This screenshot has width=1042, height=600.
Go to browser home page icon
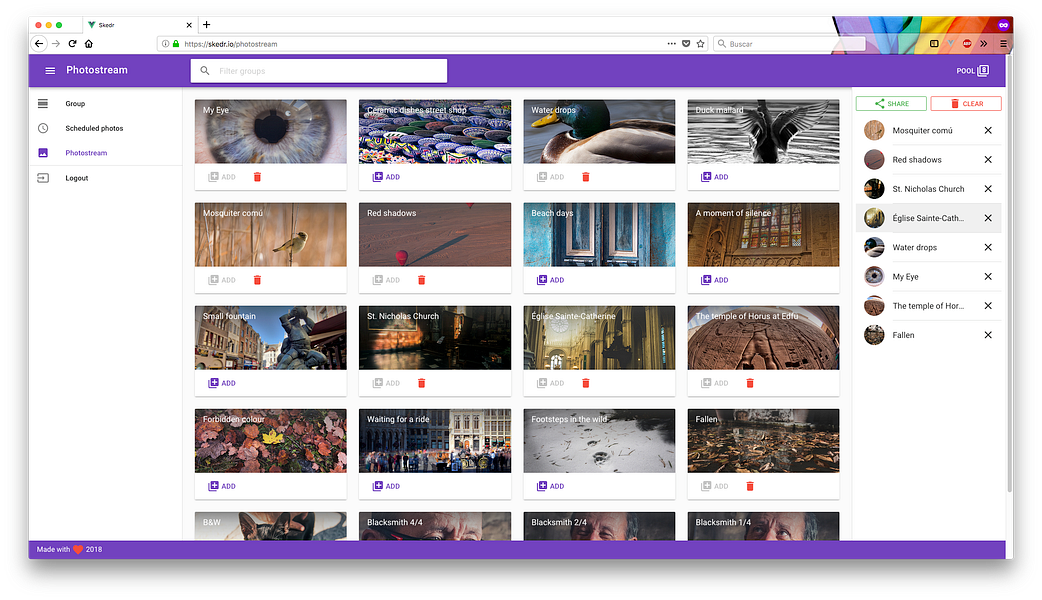pos(89,44)
